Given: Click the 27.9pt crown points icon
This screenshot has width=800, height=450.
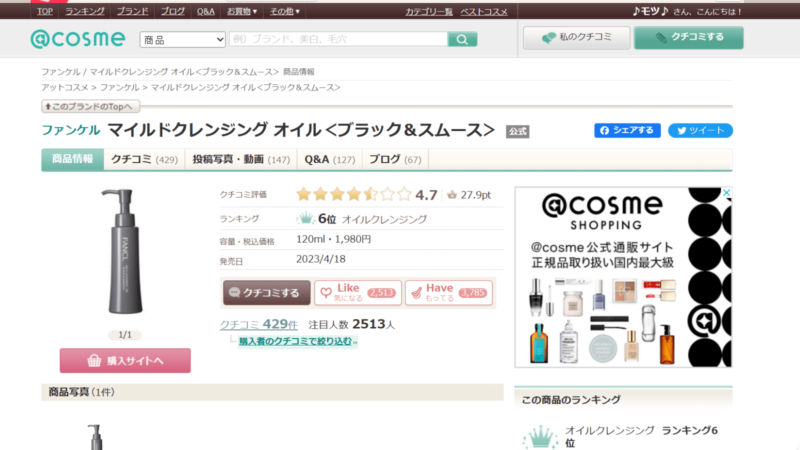Looking at the screenshot, I should [x=452, y=194].
